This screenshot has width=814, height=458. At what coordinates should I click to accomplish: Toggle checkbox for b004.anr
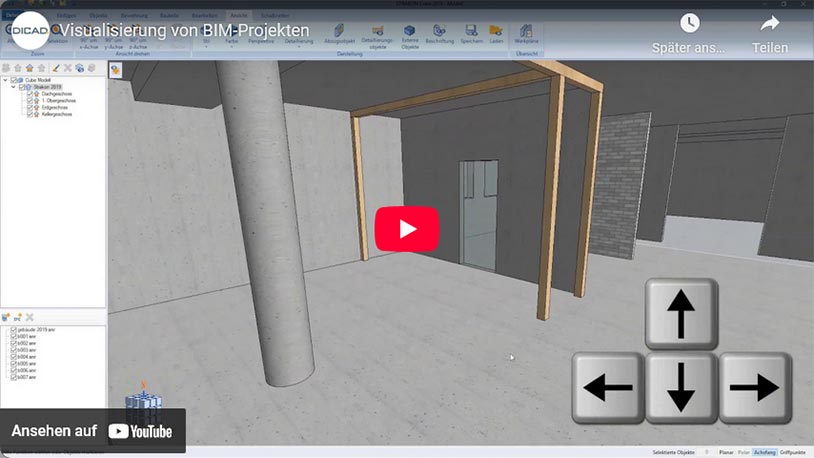click(x=13, y=357)
